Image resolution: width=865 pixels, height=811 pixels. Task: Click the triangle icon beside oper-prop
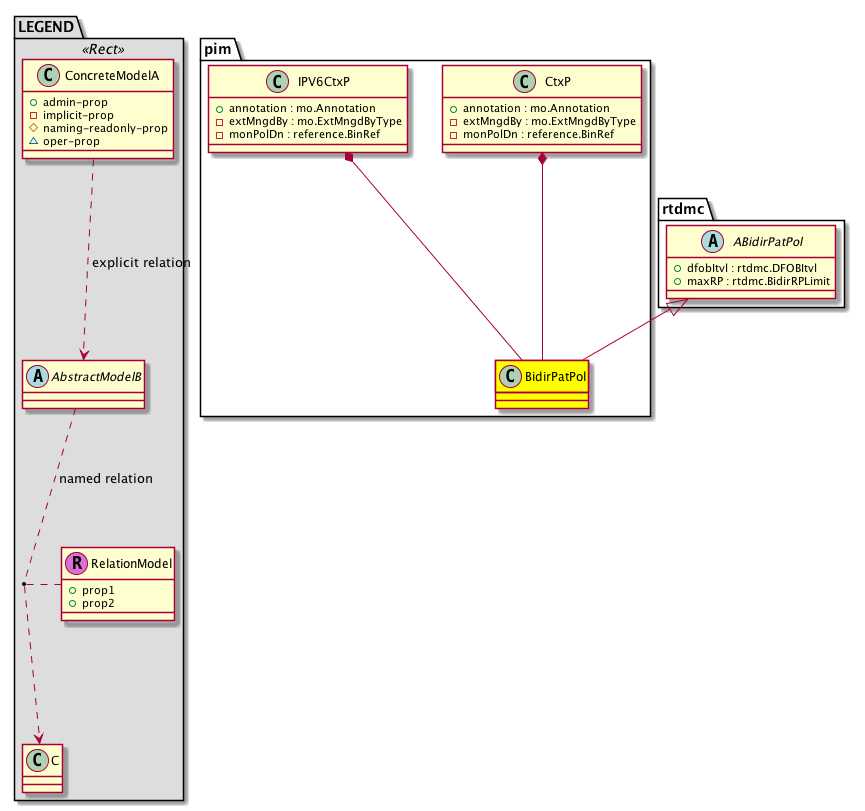[33, 142]
